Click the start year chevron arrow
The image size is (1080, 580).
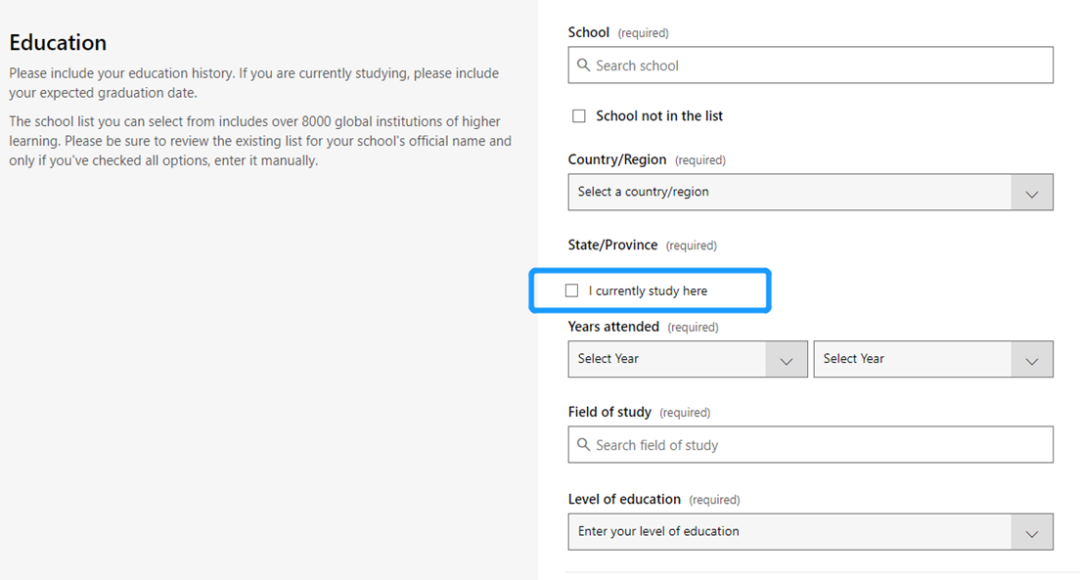click(x=786, y=360)
